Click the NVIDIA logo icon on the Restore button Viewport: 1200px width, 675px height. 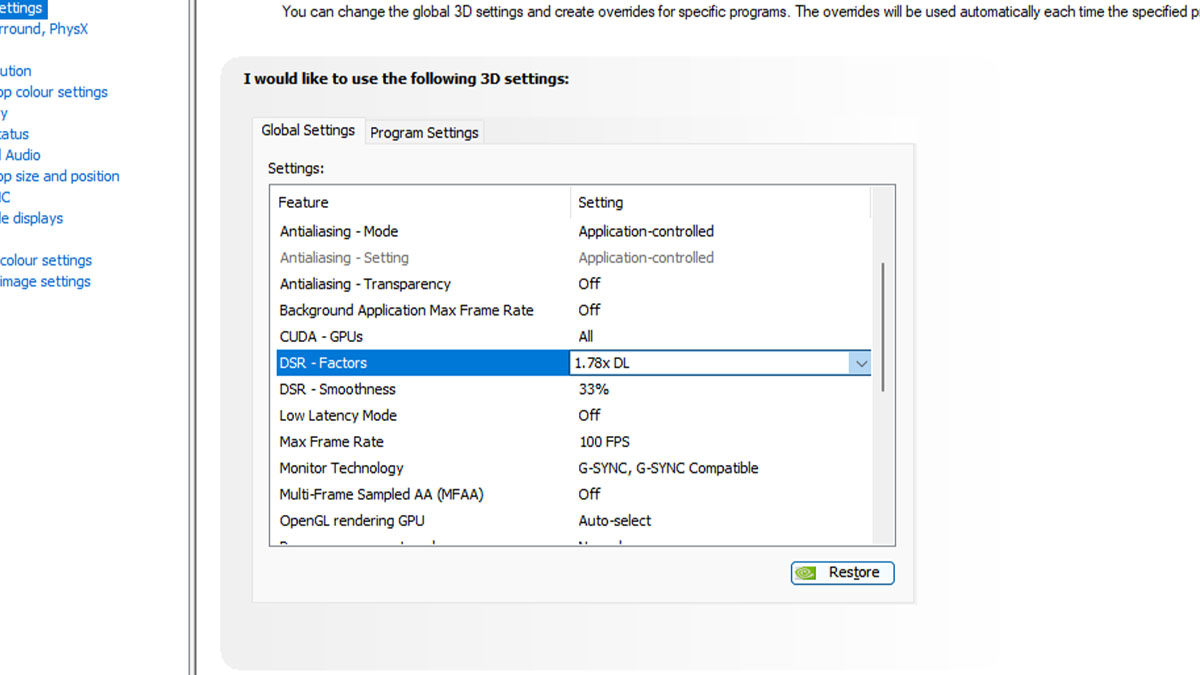click(x=806, y=572)
